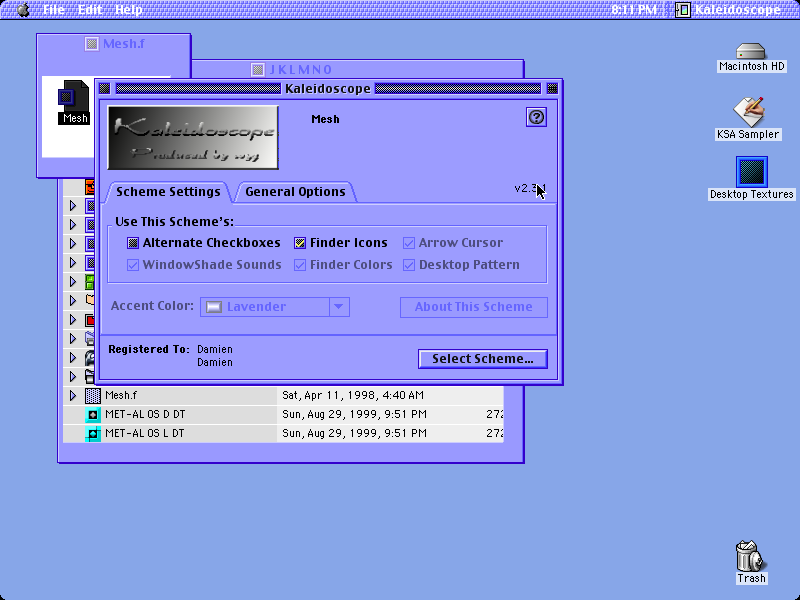Click the About This Scheme button
Image resolution: width=800 pixels, height=600 pixels.
point(473,307)
